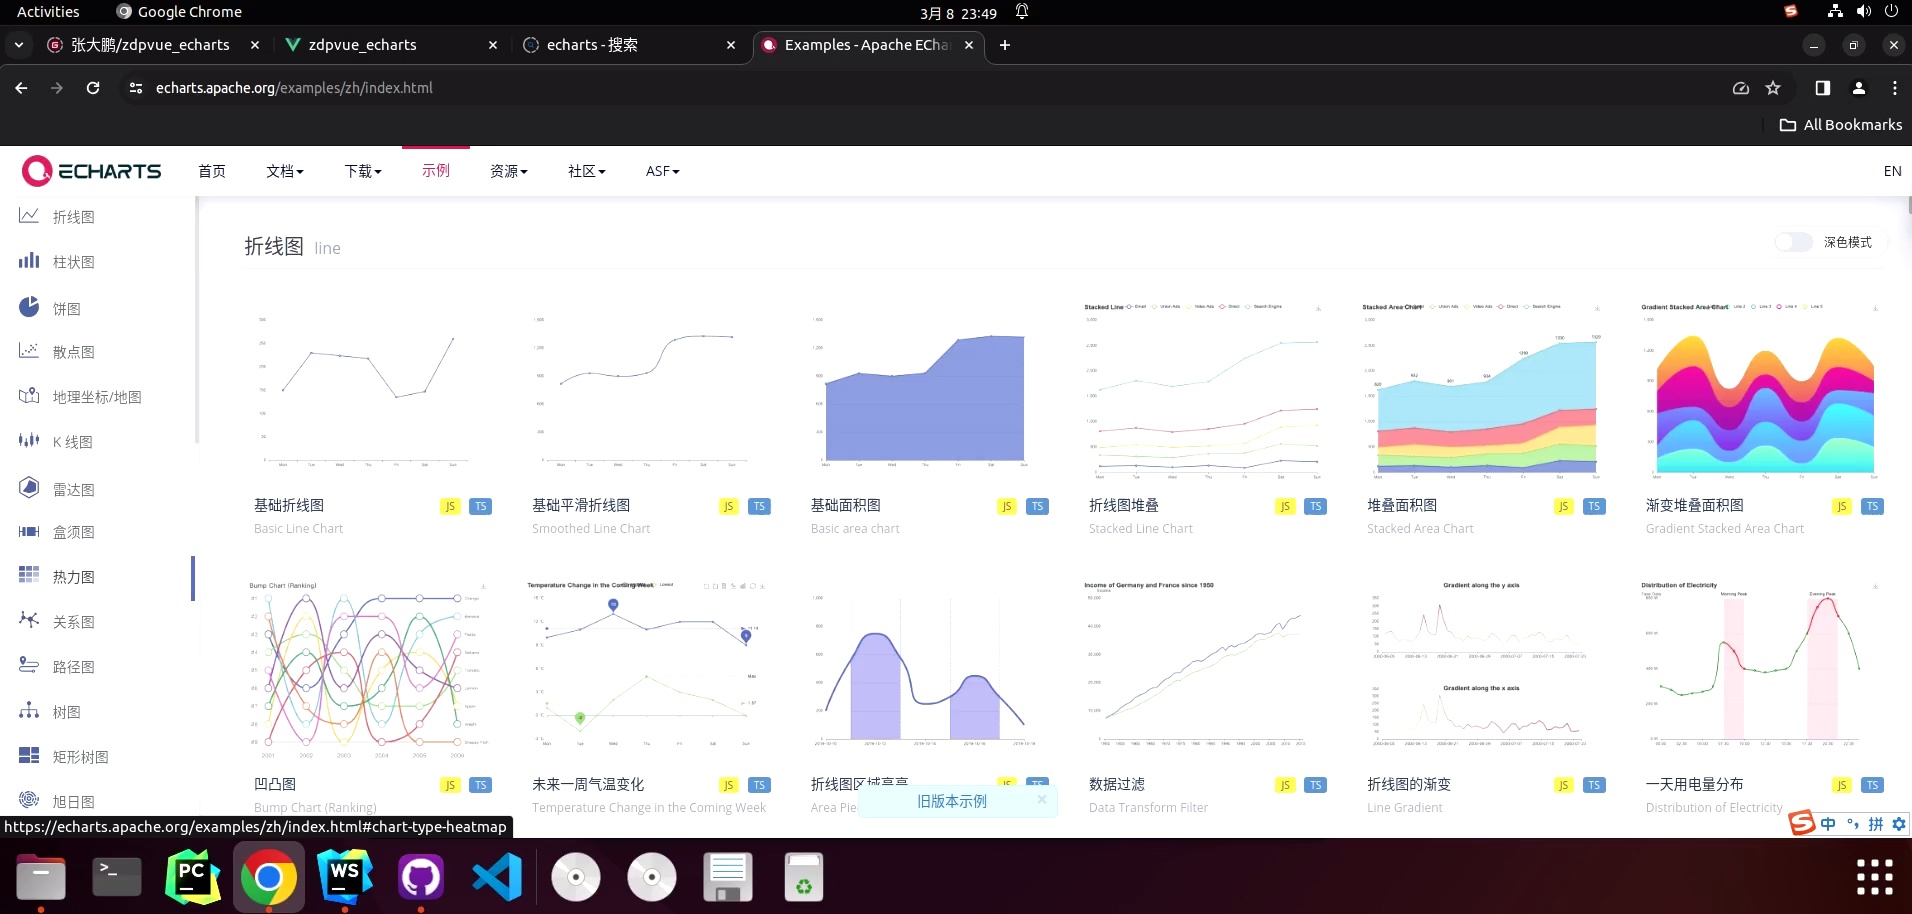The height and width of the screenshot is (914, 1912).
Task: Select the 雷达图 radar chart icon
Action: pos(30,488)
